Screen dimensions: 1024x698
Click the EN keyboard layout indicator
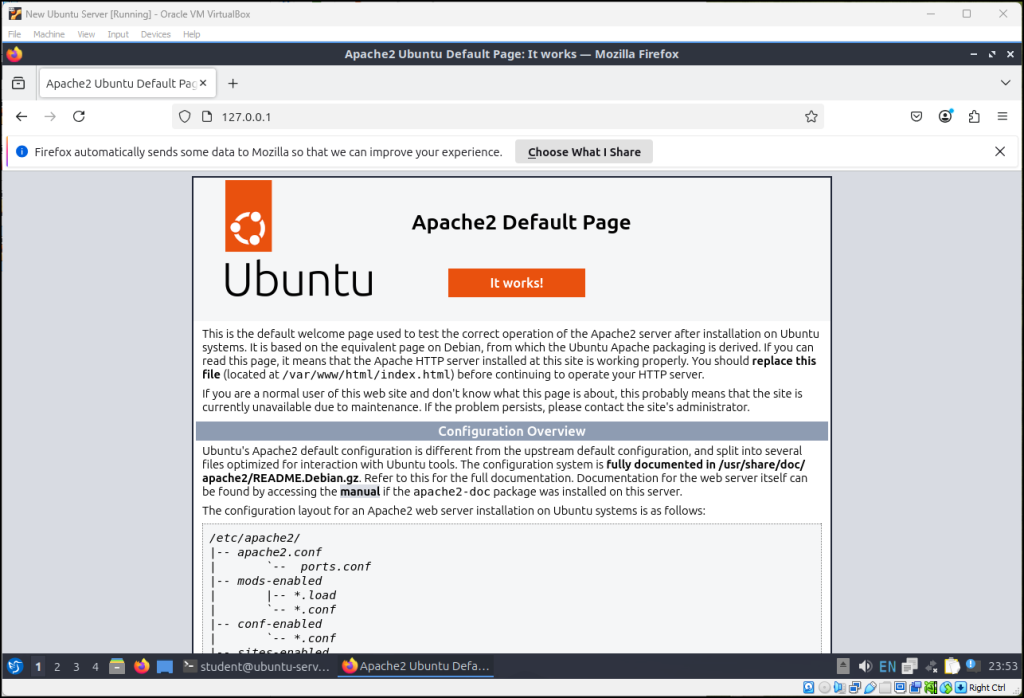point(888,666)
